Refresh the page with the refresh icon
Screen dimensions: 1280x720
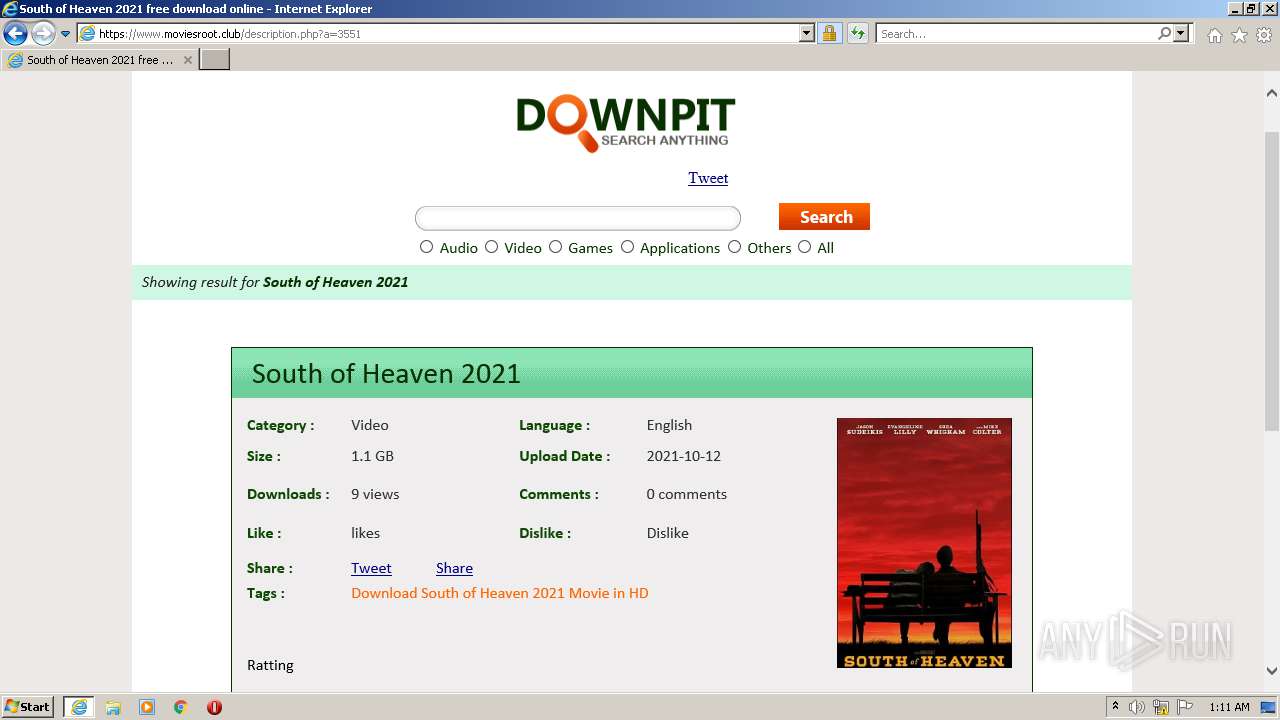857,34
